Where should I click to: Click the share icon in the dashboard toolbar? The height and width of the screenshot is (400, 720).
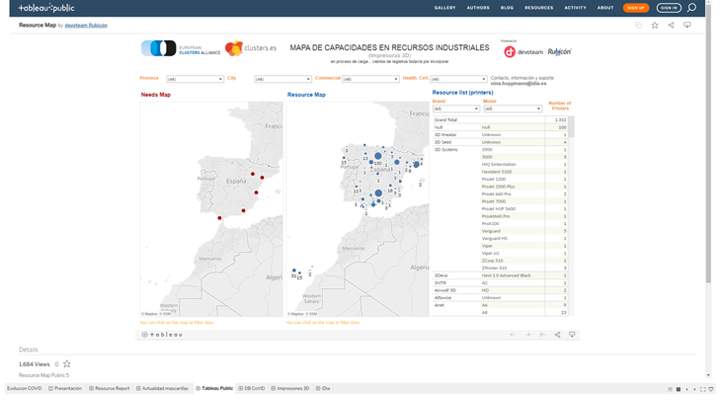point(557,334)
